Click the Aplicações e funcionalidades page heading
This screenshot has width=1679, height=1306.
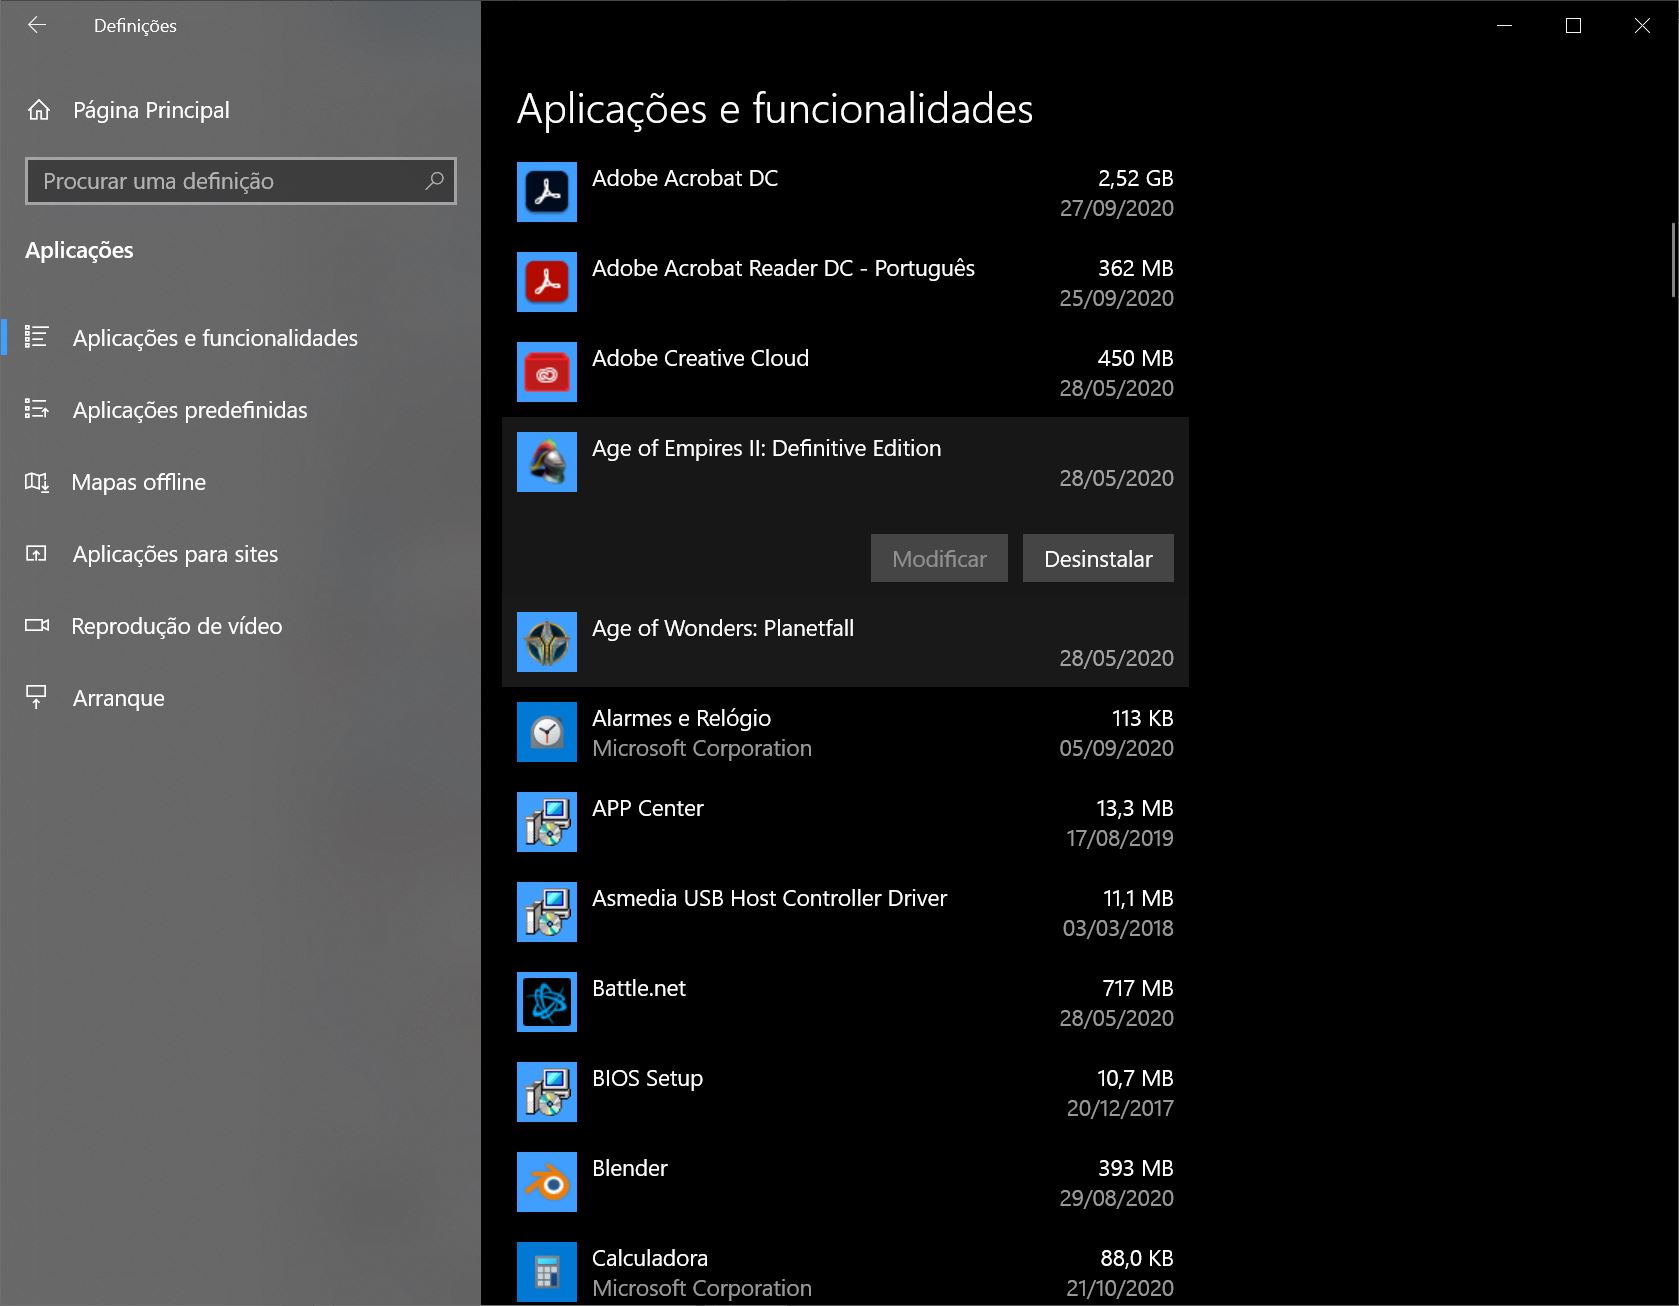pyautogui.click(x=775, y=109)
